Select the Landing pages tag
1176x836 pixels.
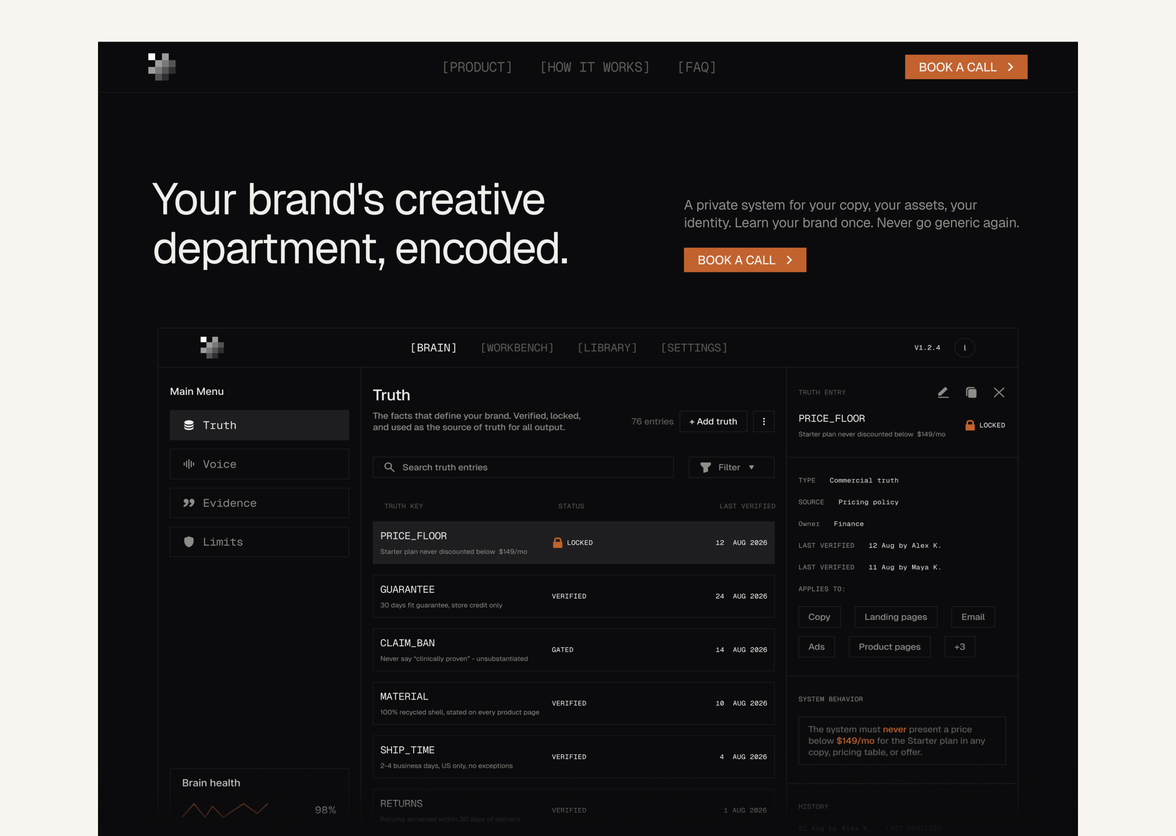pos(896,617)
